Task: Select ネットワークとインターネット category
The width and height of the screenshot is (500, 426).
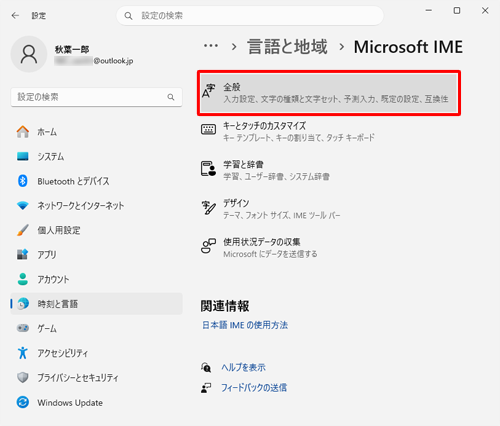Action: coord(97,206)
